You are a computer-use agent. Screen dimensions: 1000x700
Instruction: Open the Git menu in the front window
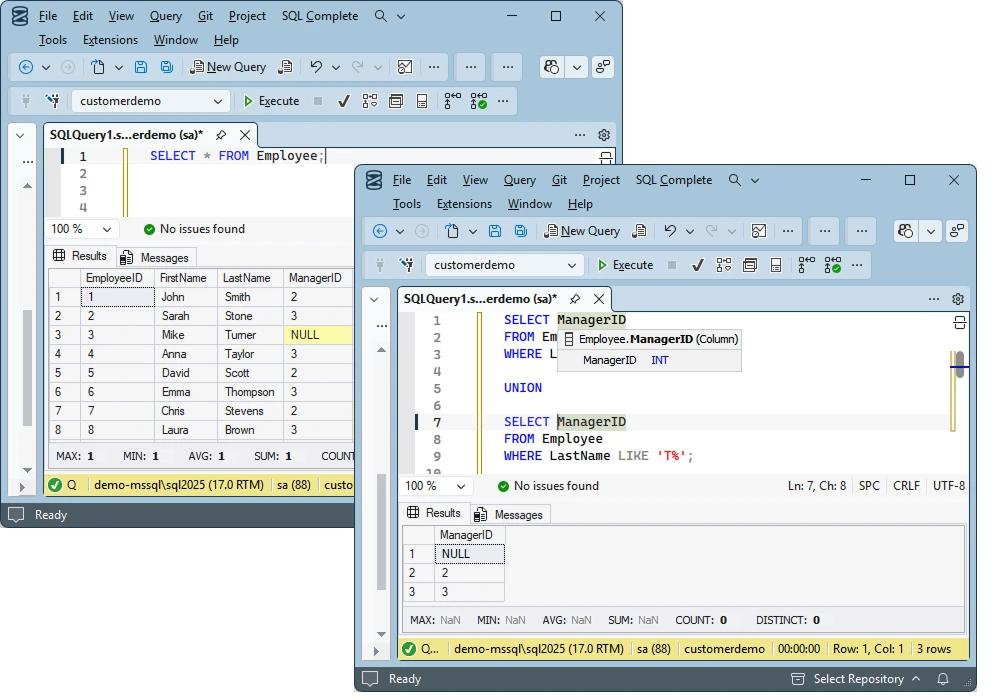click(x=559, y=180)
